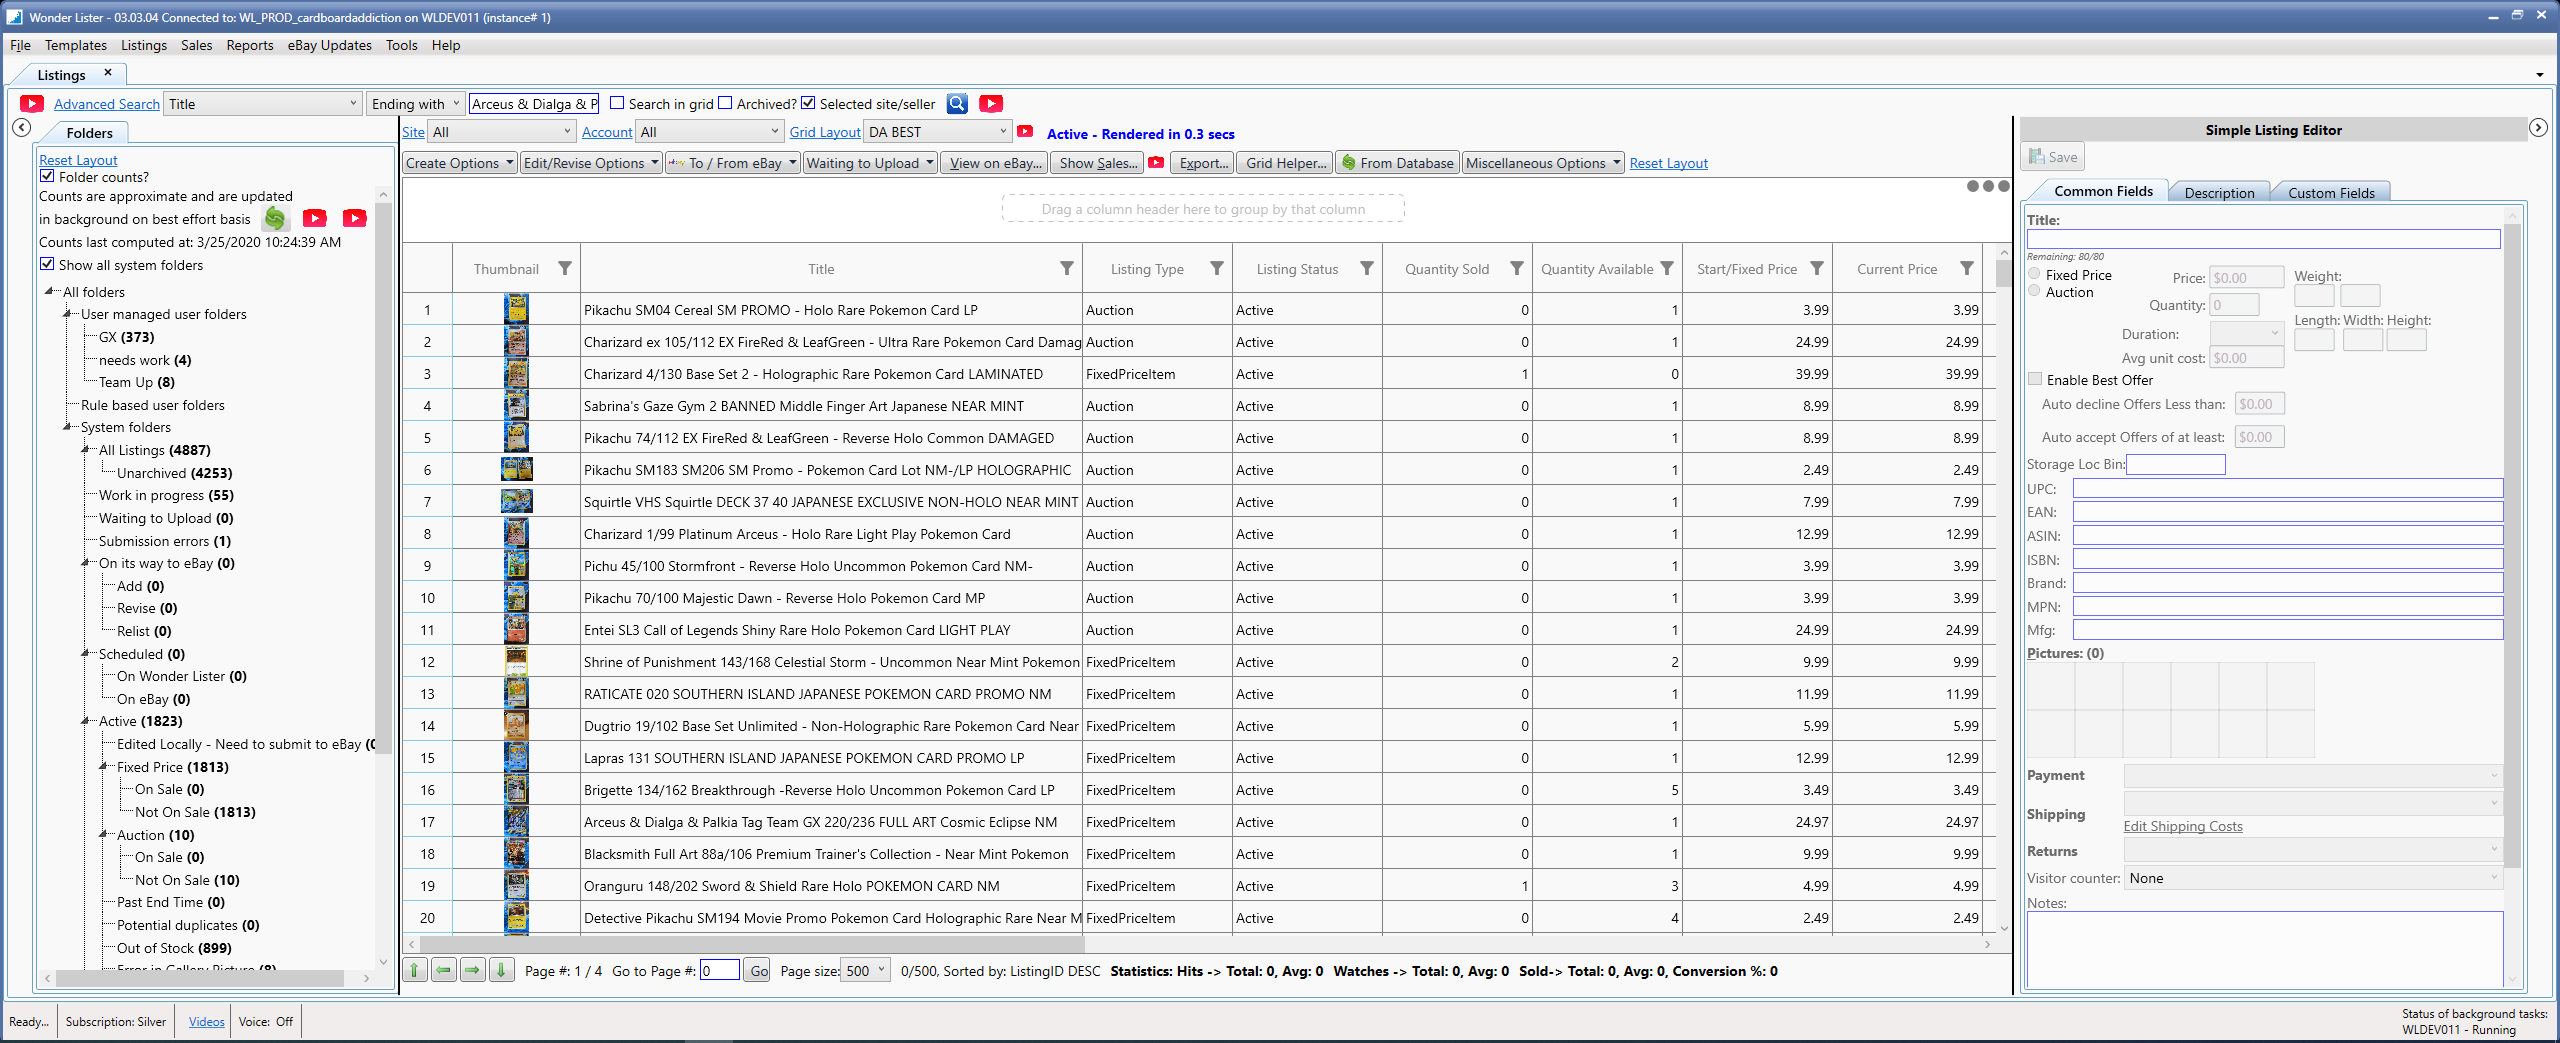Play the video next to Advanced Search
Screen dimensions: 2560x1043
pos(32,104)
